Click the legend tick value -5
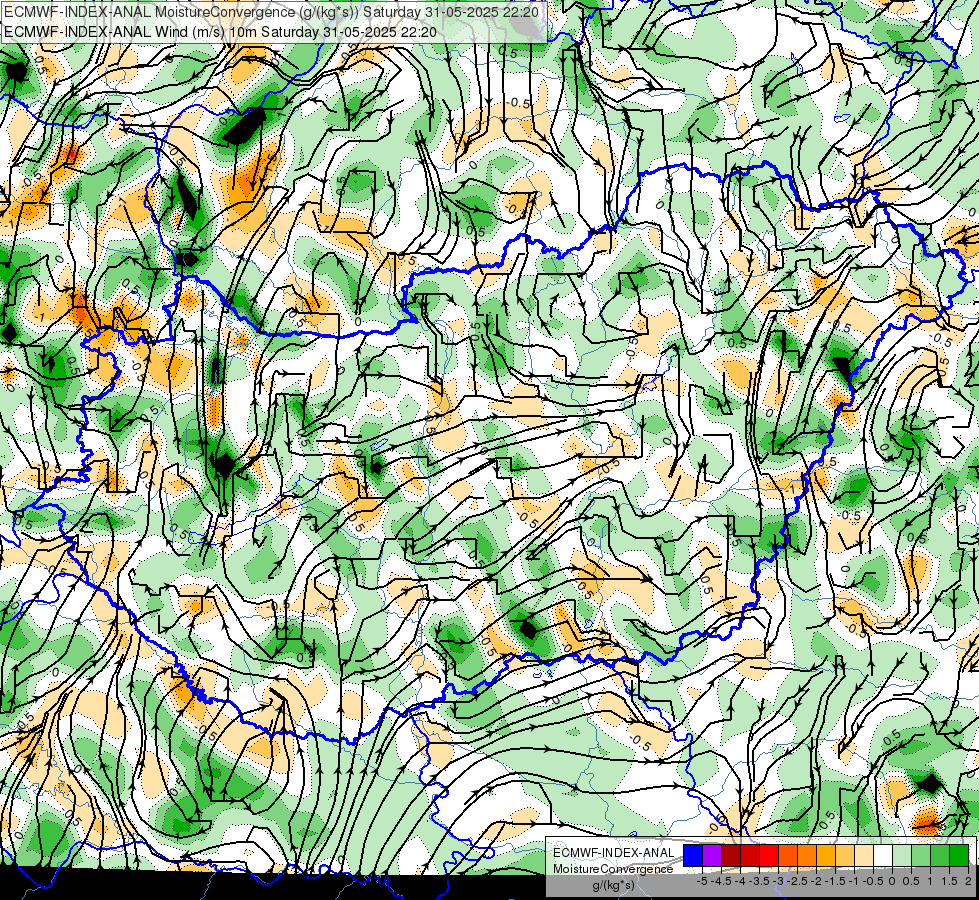This screenshot has height=900, width=979. [x=702, y=881]
